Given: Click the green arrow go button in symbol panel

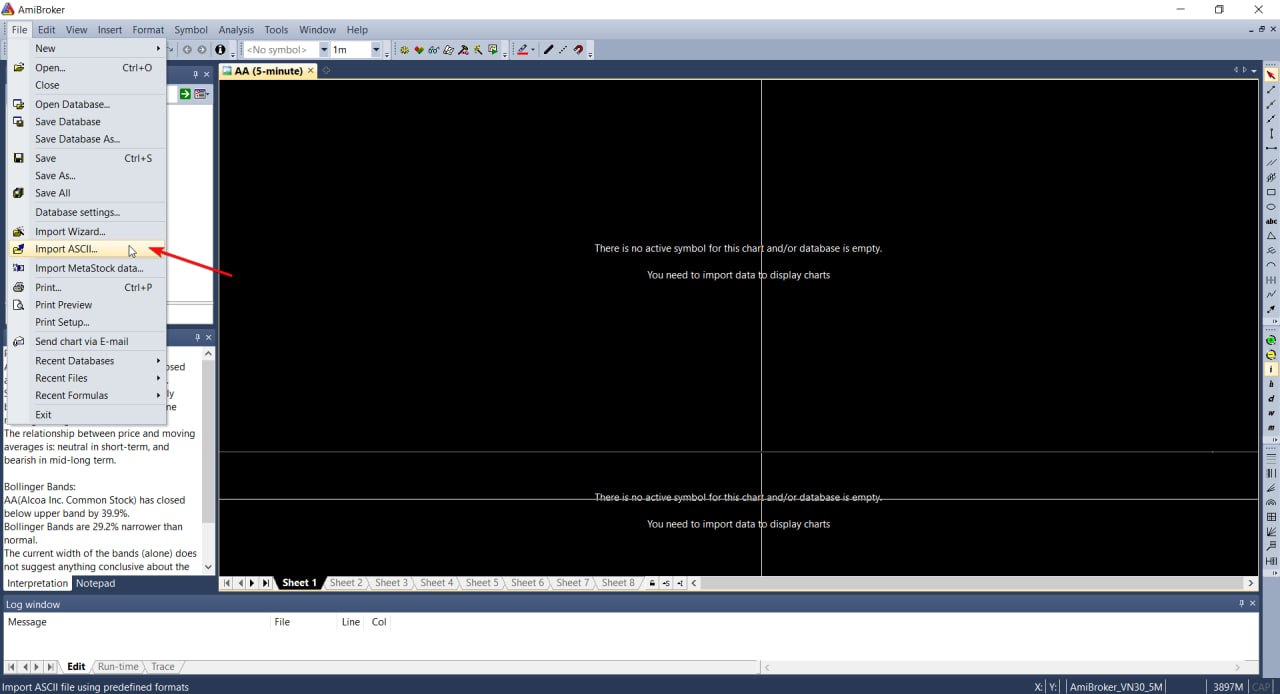Looking at the screenshot, I should tap(185, 94).
